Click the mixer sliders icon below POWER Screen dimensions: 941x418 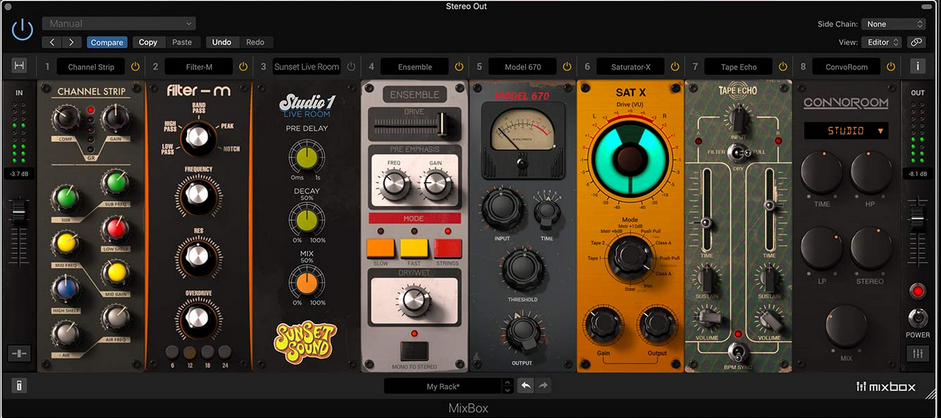click(918, 353)
